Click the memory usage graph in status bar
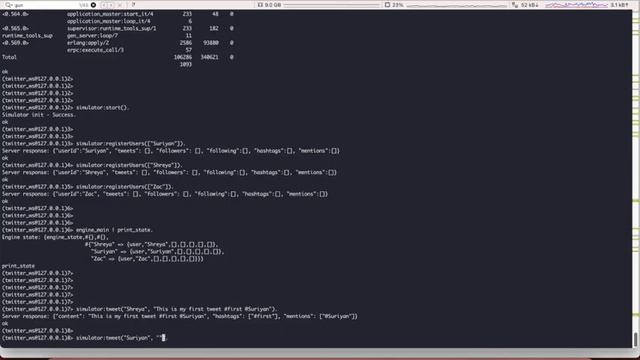The height and width of the screenshot is (360, 640). pos(331,5)
